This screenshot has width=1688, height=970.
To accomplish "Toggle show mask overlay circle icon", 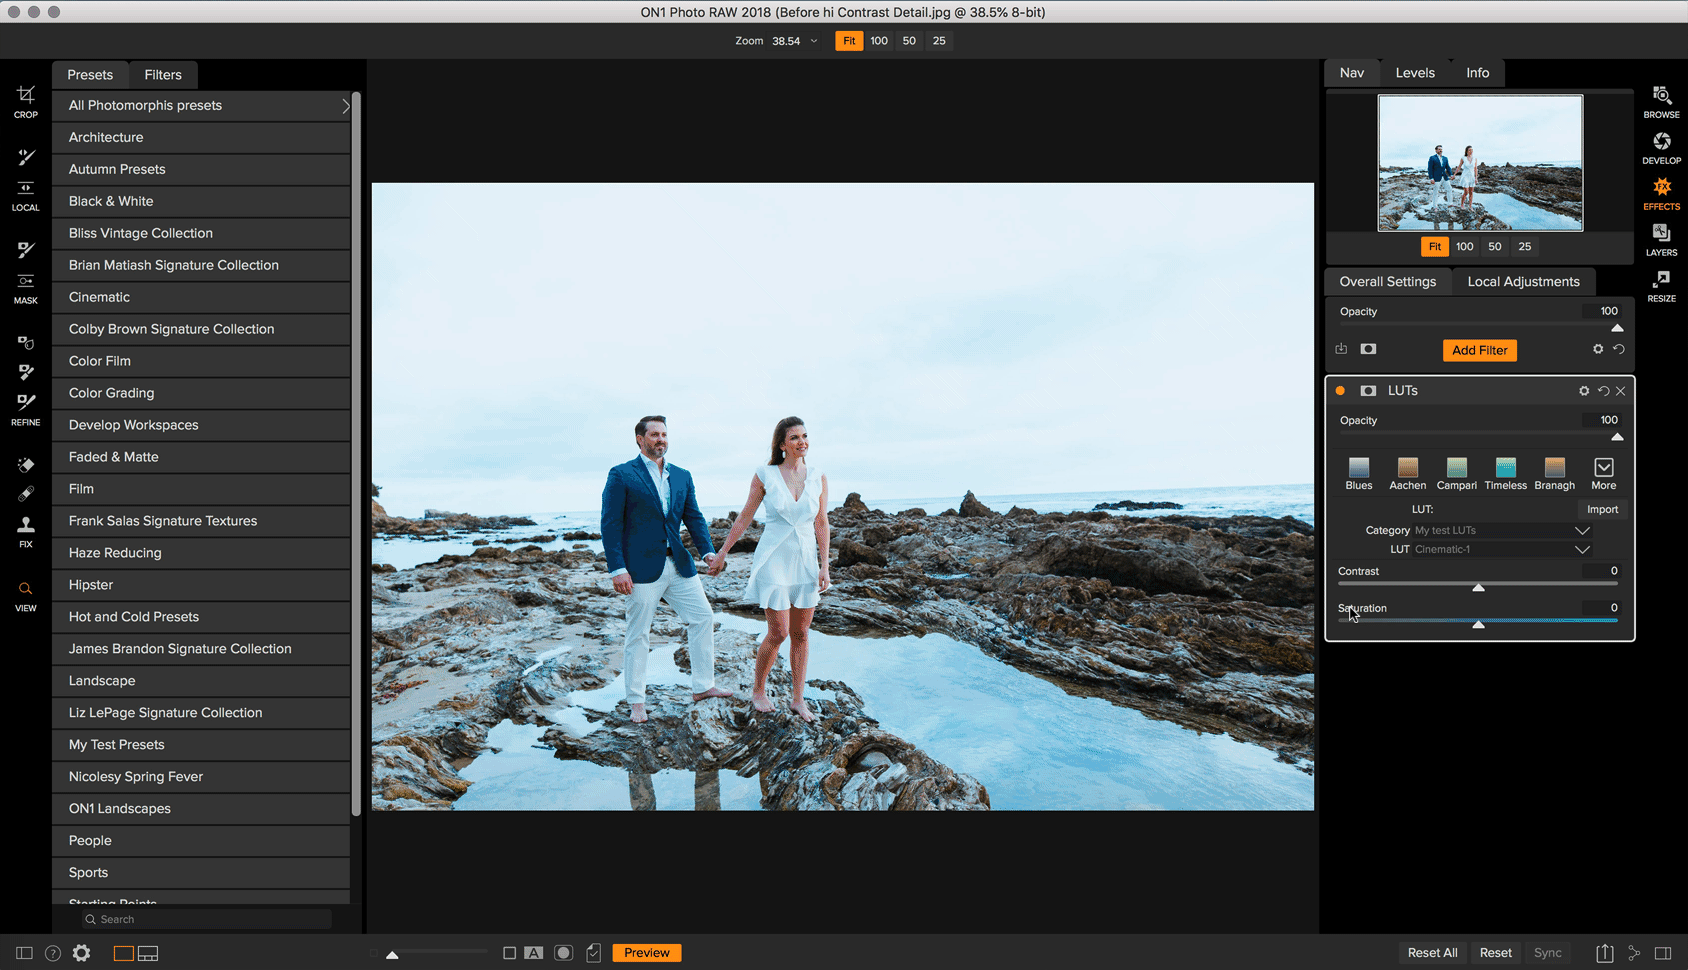I will (x=564, y=953).
